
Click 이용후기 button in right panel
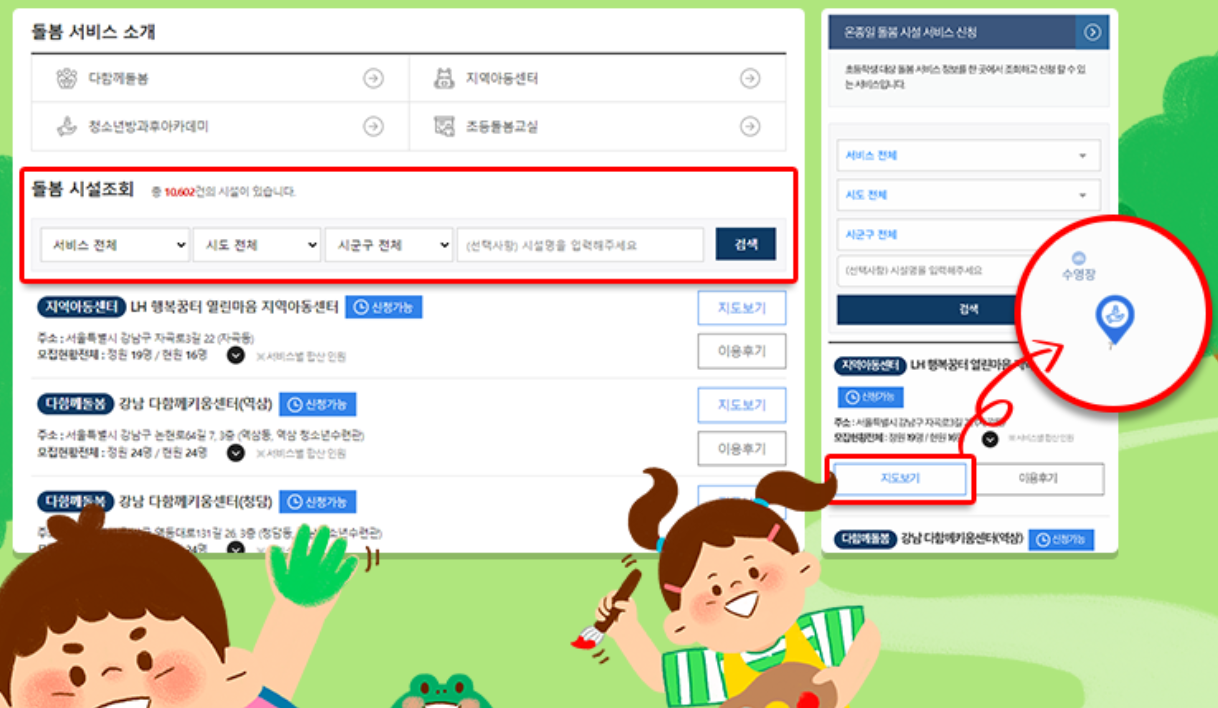coord(1038,479)
